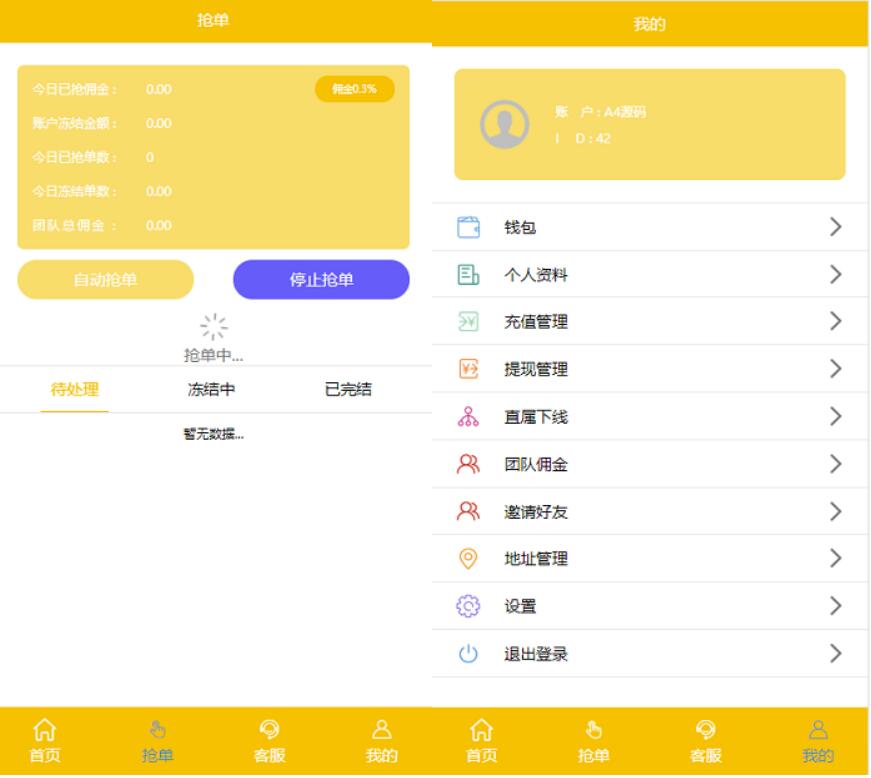The image size is (871, 778).
Task: Click the 抢单中 loading spinner
Action: (x=214, y=327)
